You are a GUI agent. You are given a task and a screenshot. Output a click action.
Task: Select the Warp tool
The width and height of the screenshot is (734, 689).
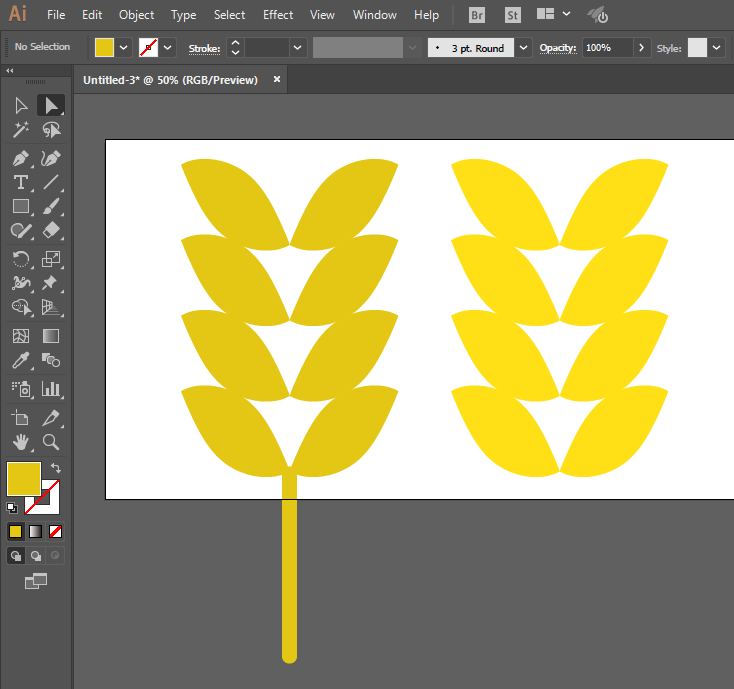21,283
